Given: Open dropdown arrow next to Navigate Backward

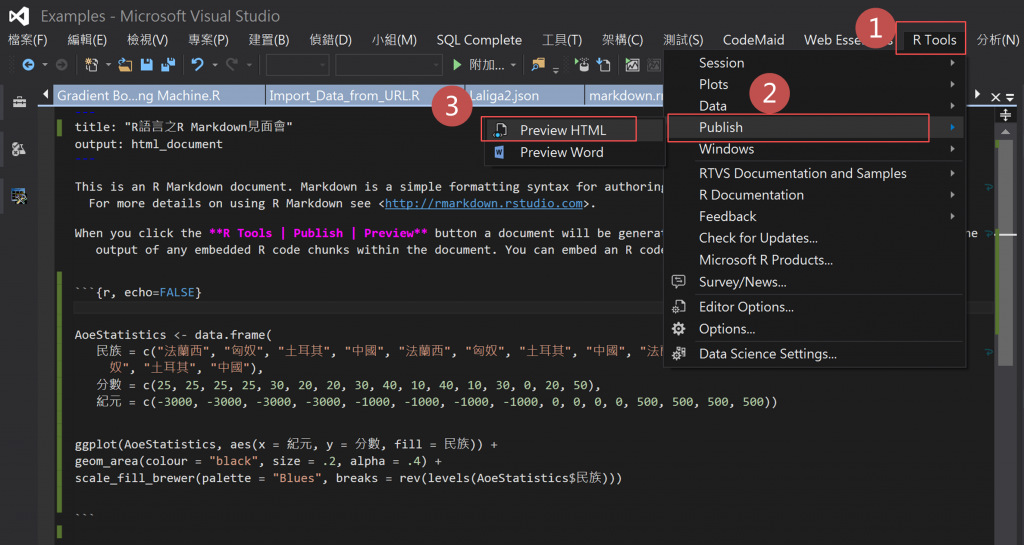Looking at the screenshot, I should pyautogui.click(x=44, y=65).
